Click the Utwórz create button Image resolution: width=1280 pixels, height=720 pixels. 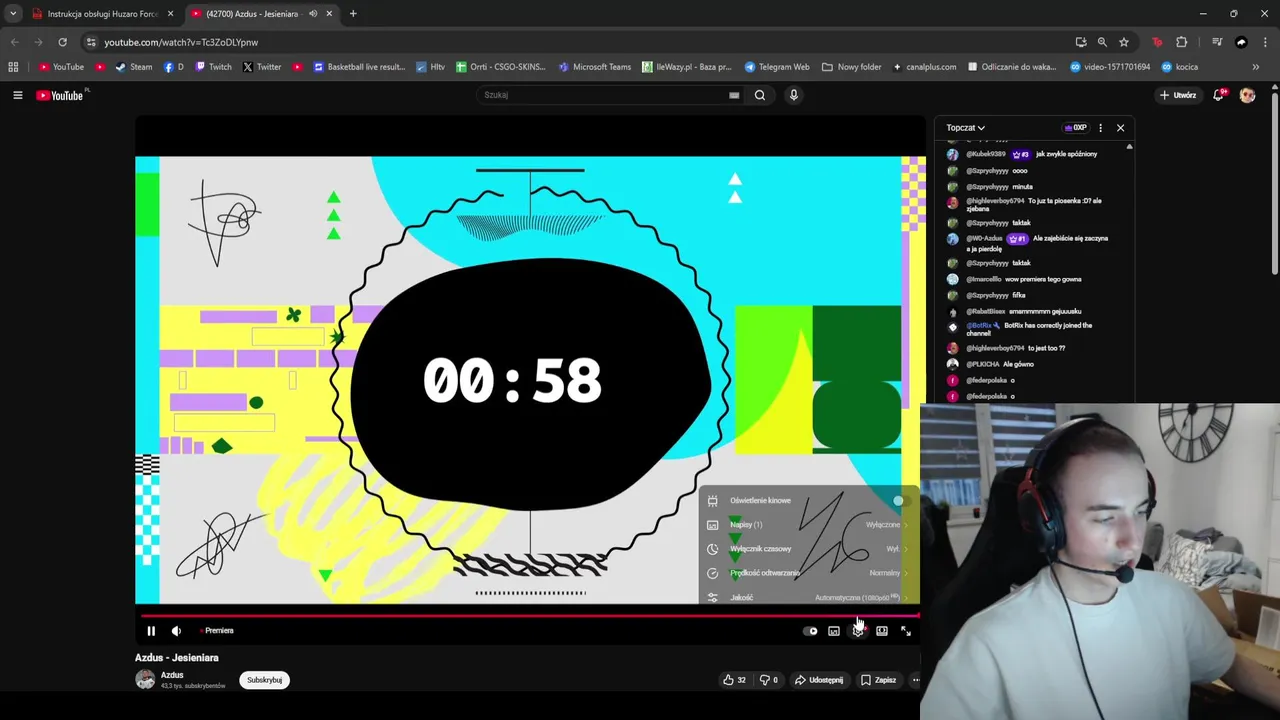click(1178, 95)
